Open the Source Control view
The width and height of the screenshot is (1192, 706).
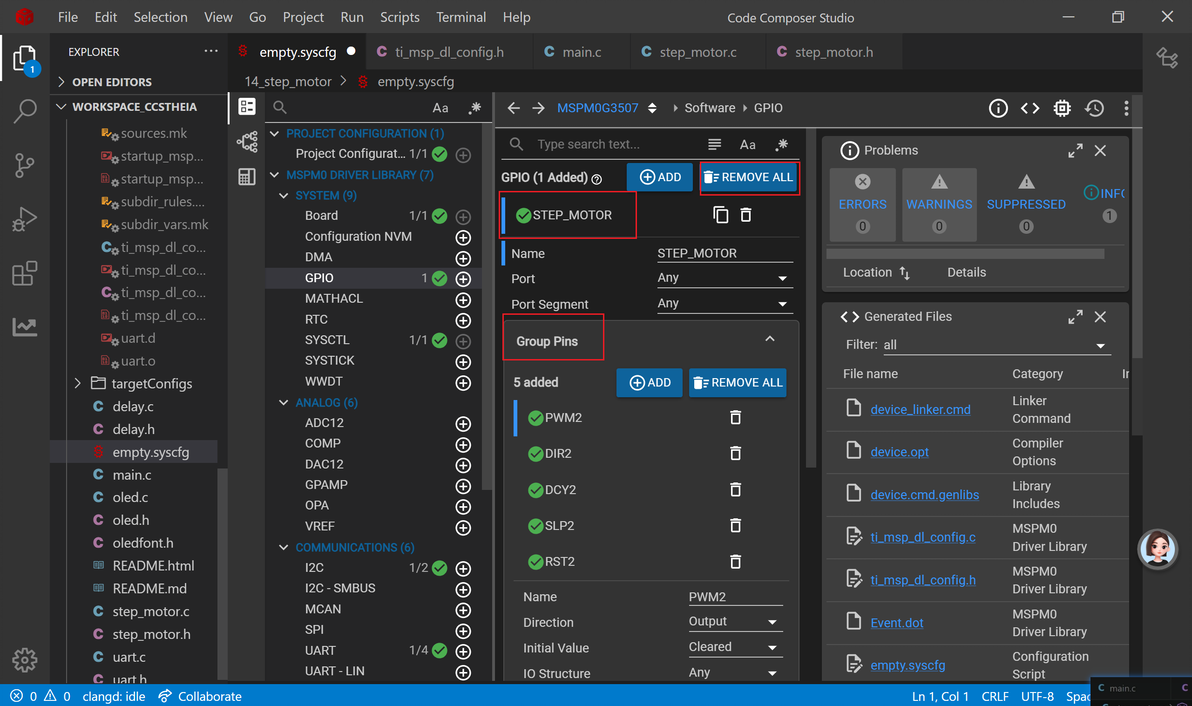tap(24, 165)
